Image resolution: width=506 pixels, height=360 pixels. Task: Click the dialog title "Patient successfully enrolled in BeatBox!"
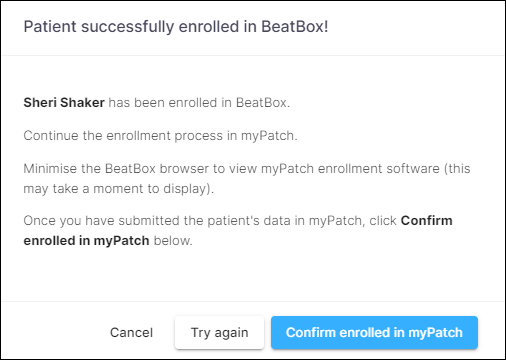click(176, 27)
